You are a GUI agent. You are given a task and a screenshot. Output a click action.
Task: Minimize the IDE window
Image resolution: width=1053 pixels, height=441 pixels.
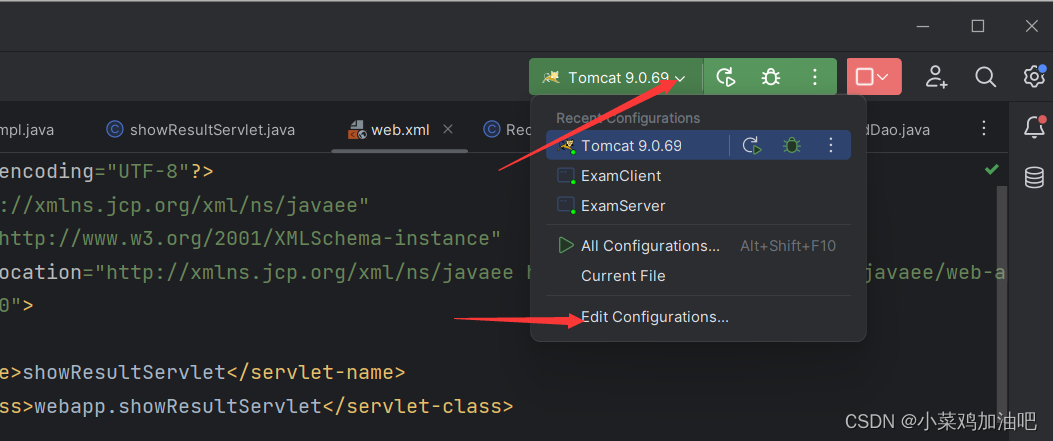click(925, 26)
